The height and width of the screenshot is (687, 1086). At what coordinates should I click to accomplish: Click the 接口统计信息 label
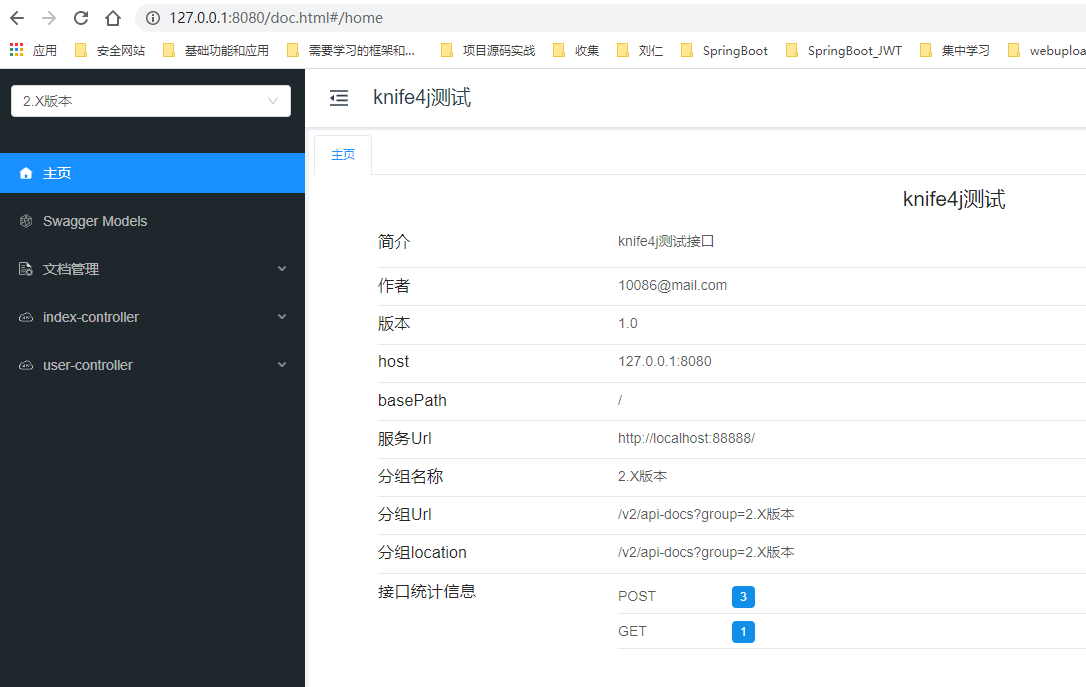tap(427, 591)
